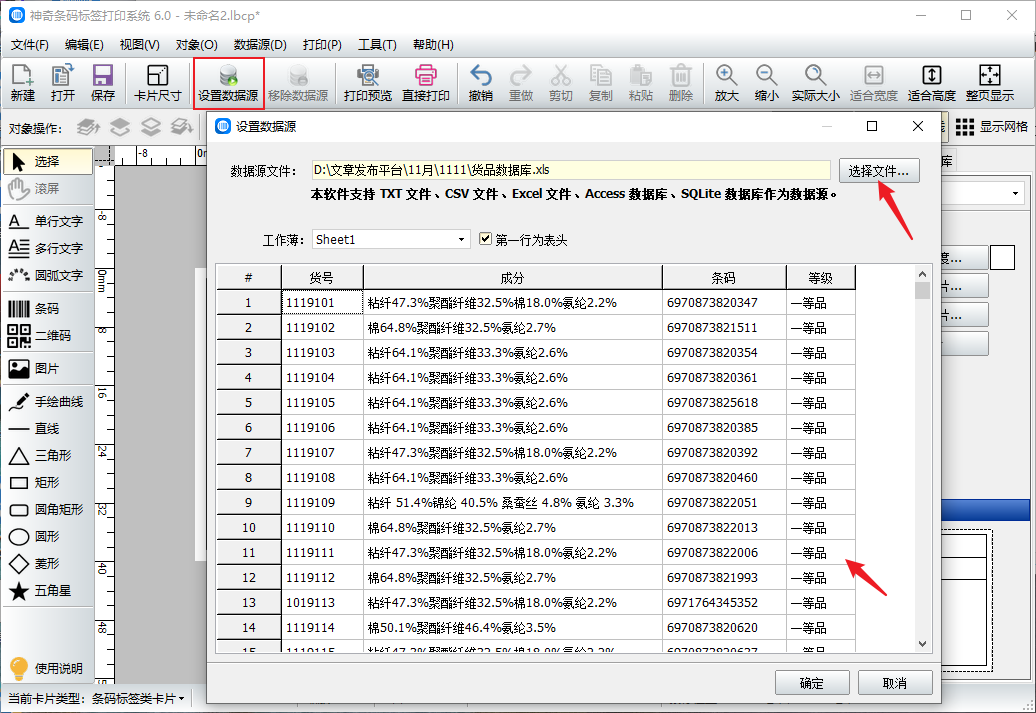Select the 条码 barcode tool
Screen dimensions: 1036x713
(x=48, y=309)
